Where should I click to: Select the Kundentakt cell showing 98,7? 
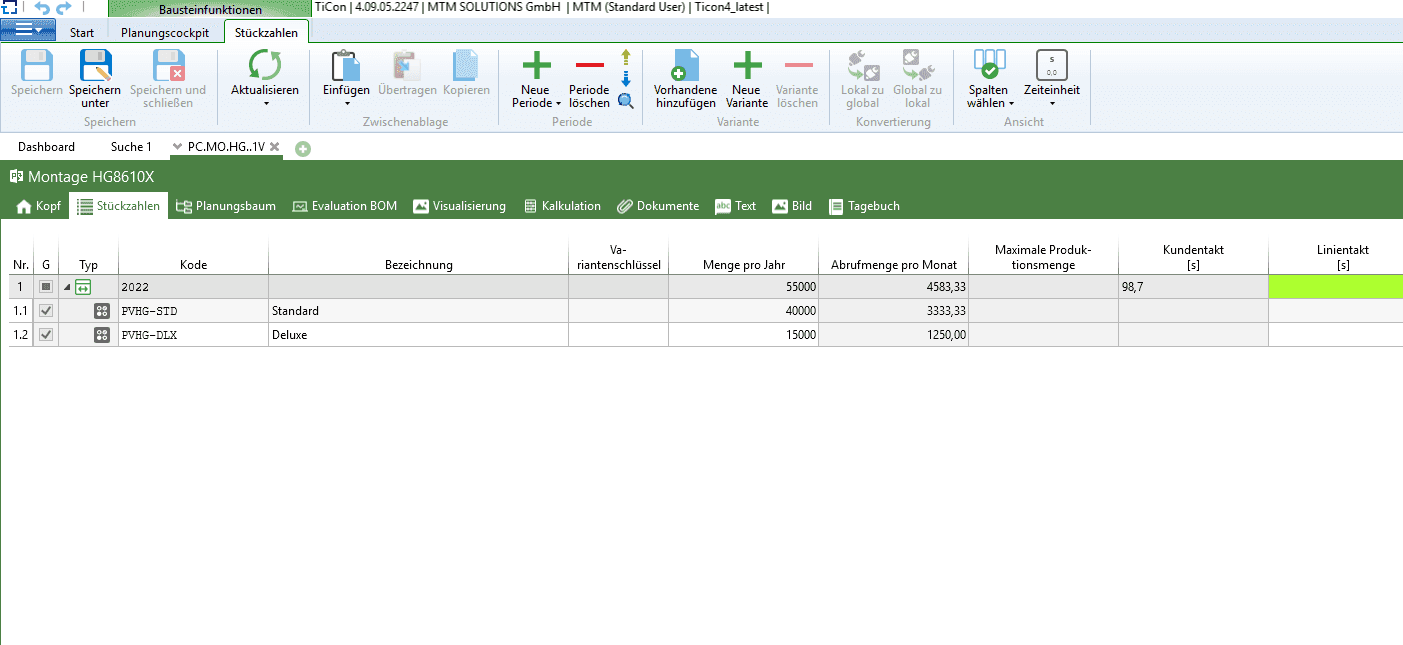coord(1192,287)
